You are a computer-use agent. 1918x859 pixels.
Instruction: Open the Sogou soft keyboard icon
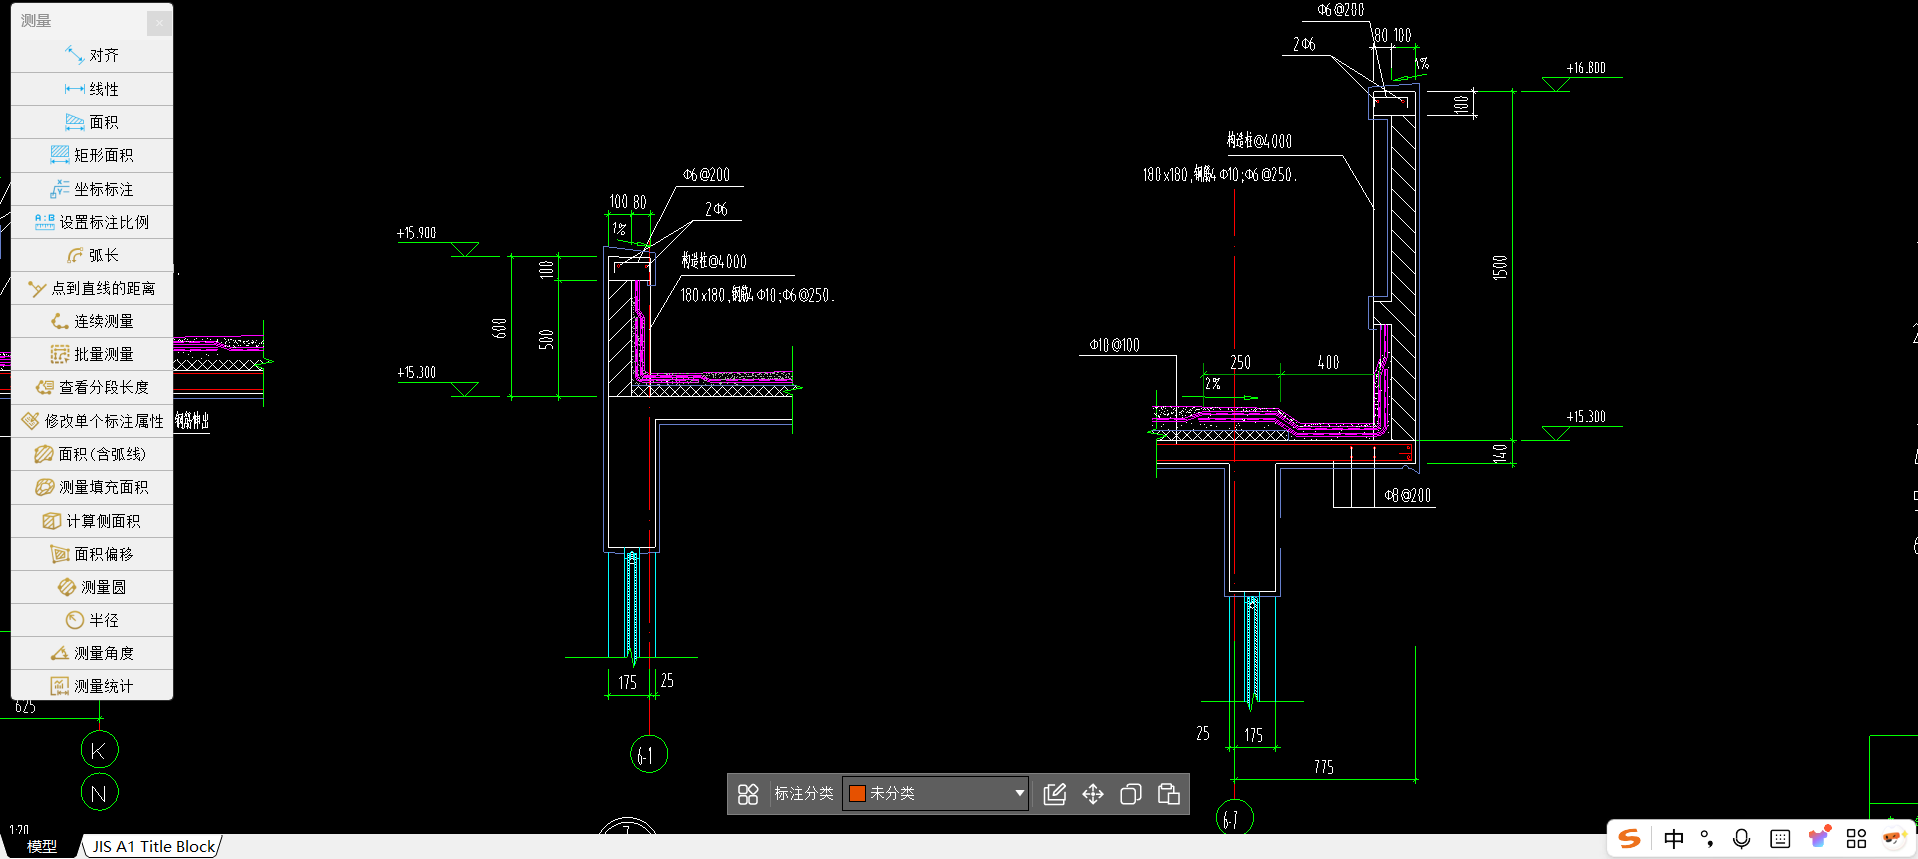1780,839
